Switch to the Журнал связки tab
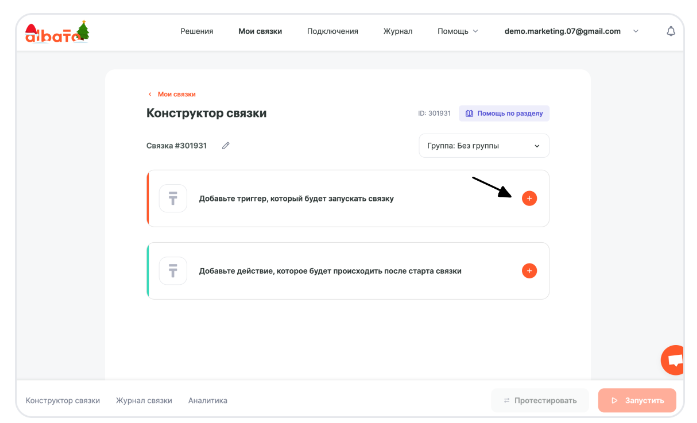Viewport: 697px width, 423px height. pos(144,400)
